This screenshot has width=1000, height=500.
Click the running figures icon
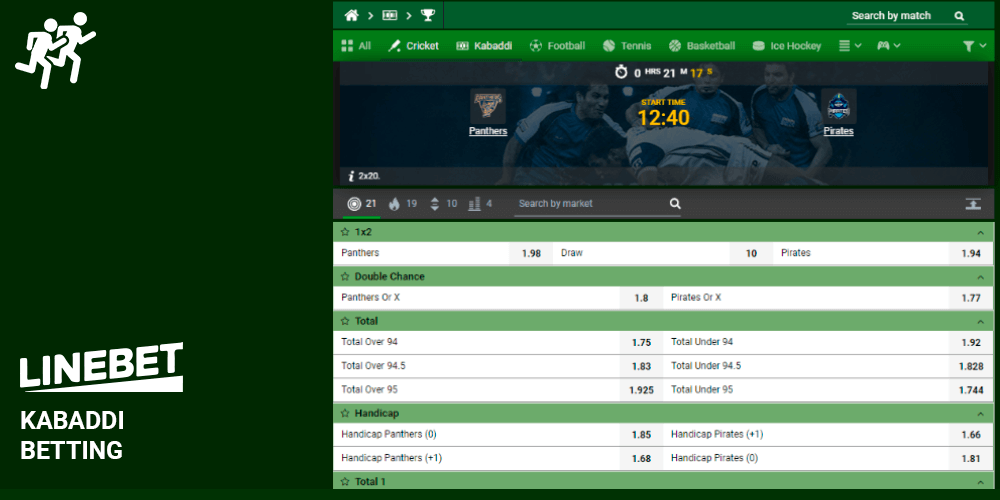[x=55, y=50]
